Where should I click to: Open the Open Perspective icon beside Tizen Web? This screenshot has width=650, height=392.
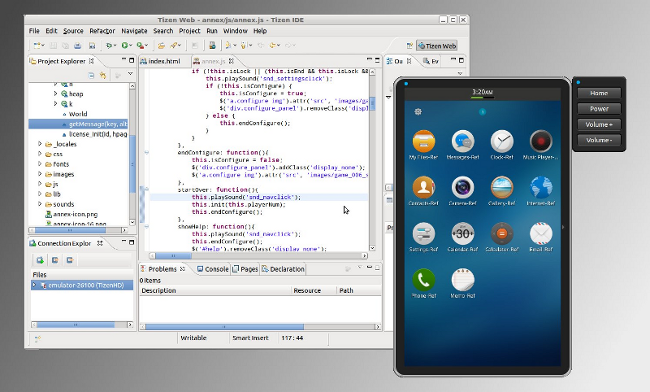(410, 46)
